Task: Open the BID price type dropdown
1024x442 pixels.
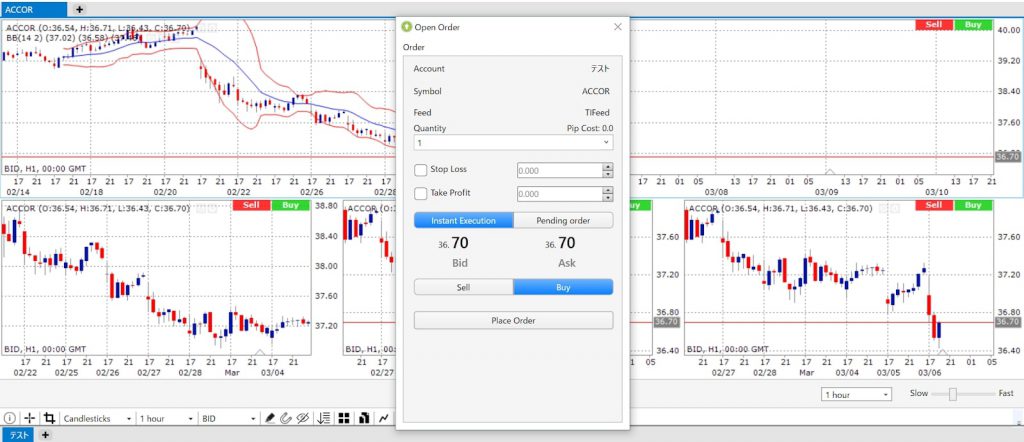Action: (x=229, y=418)
